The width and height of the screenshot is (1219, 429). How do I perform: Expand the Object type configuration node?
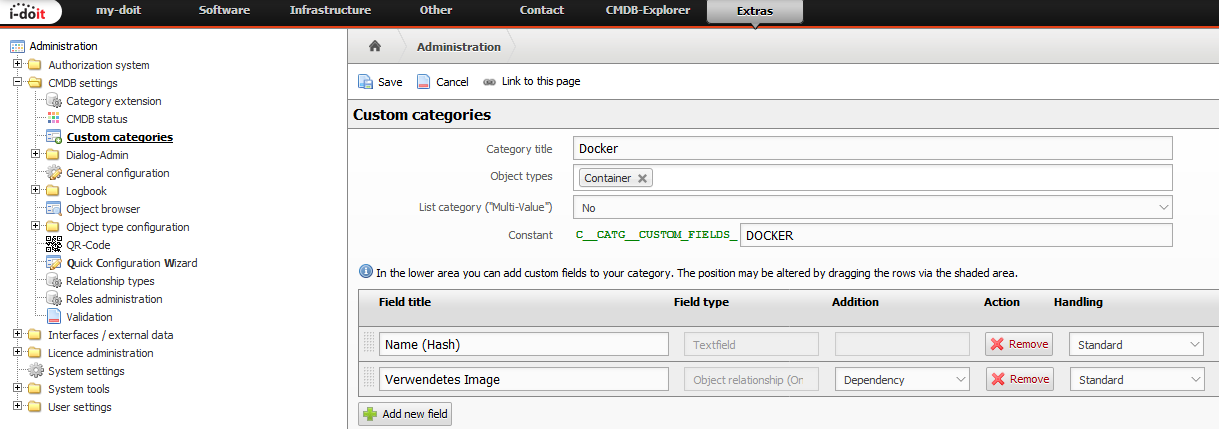tap(35, 226)
